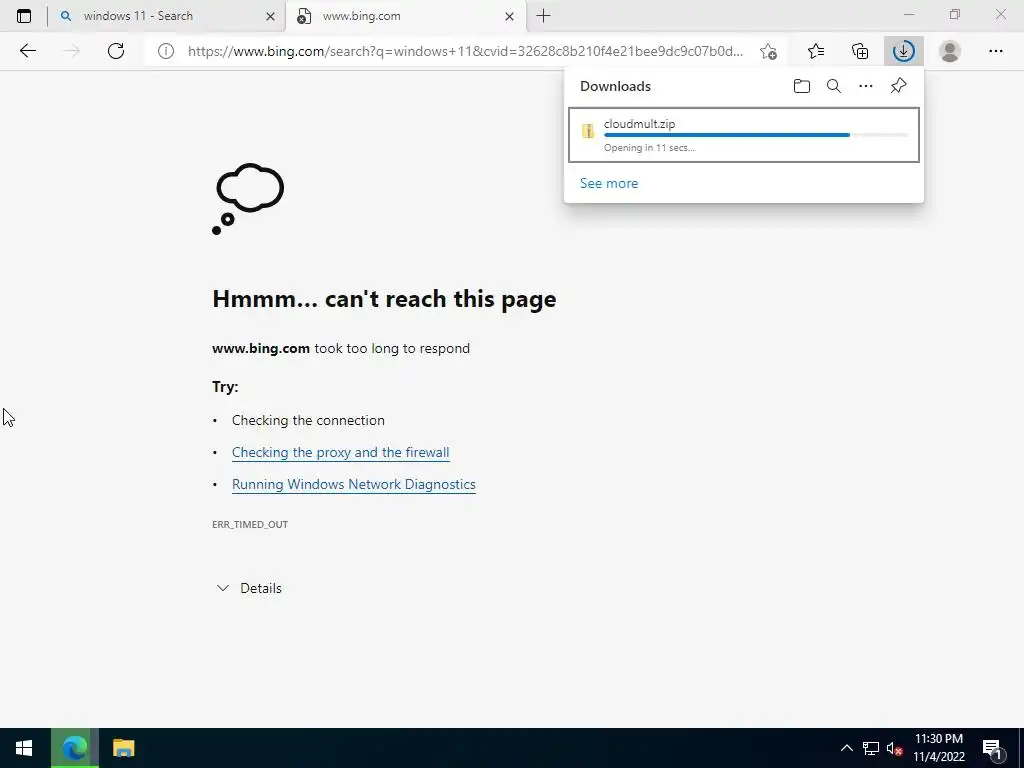Image resolution: width=1024 pixels, height=768 pixels.
Task: Switch to the windows 11 - Search tab
Action: pyautogui.click(x=167, y=16)
